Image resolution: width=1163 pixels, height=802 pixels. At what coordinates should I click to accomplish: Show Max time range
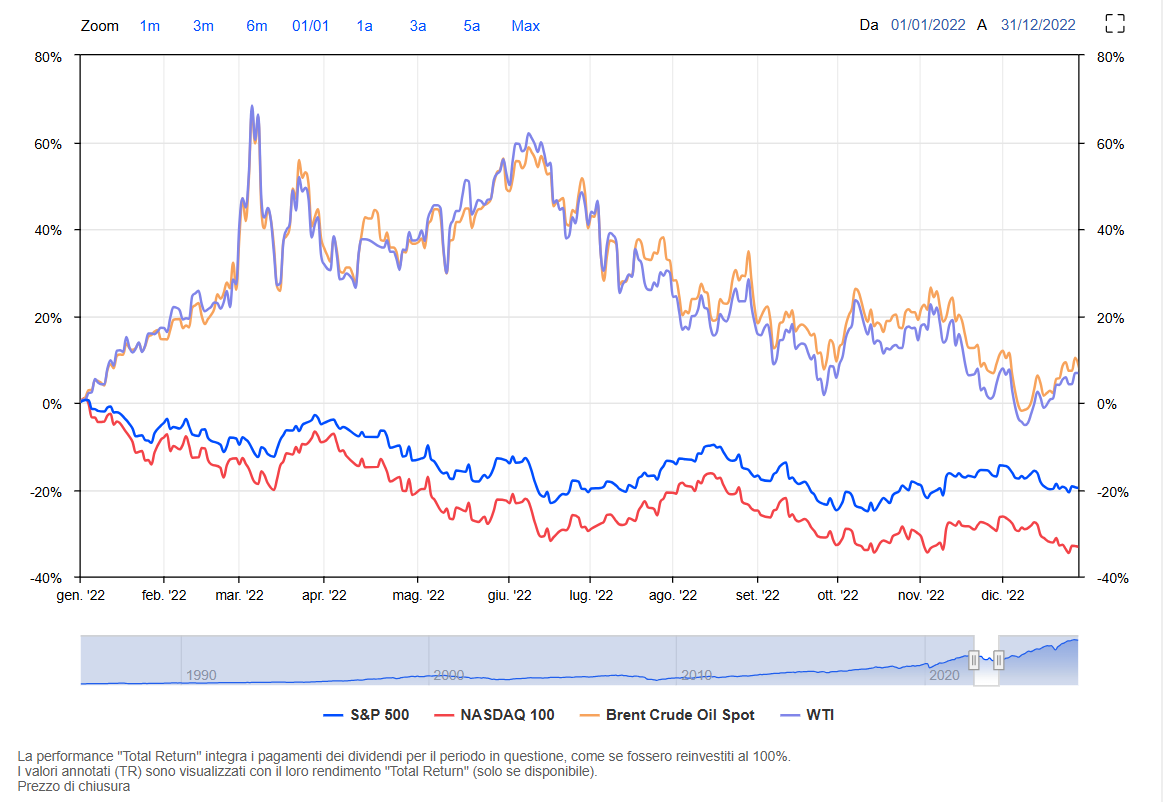[525, 26]
